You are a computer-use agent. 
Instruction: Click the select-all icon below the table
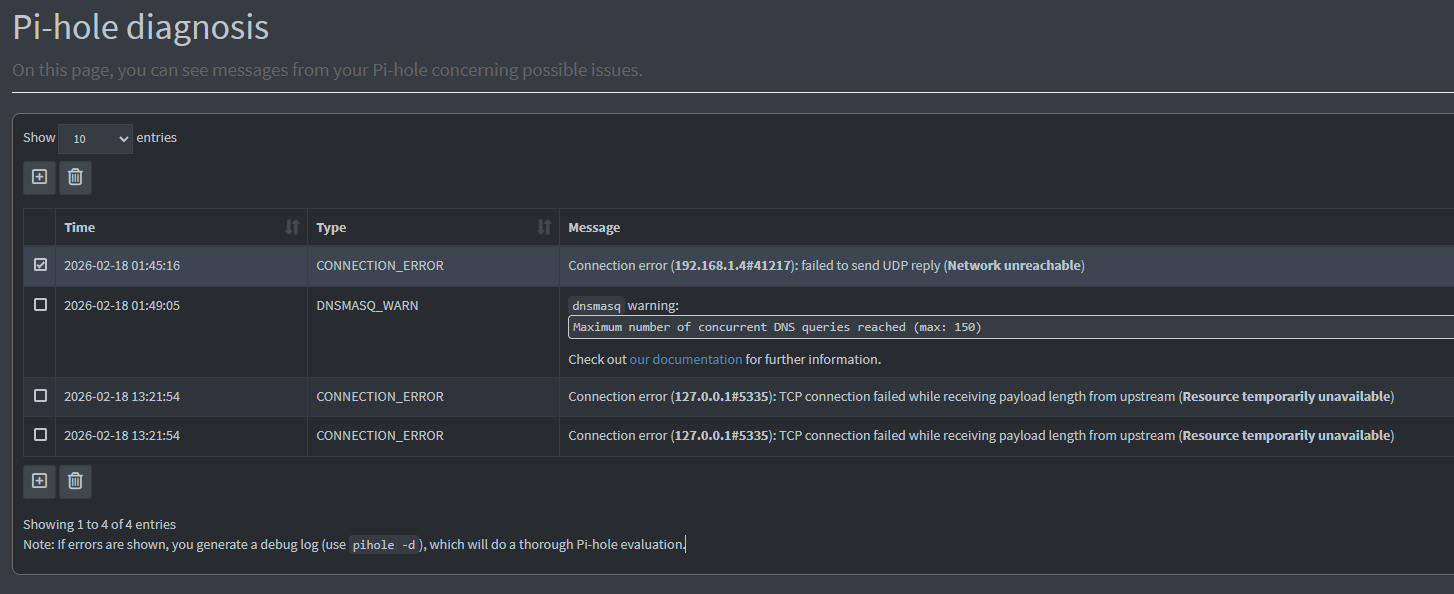coord(39,481)
